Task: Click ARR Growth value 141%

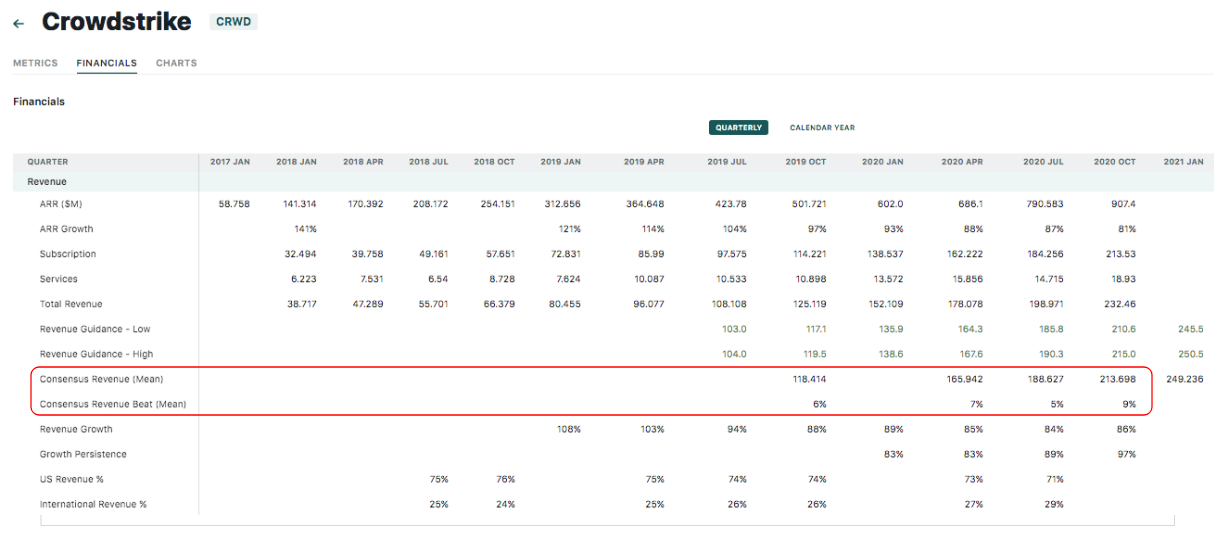Action: pyautogui.click(x=304, y=229)
